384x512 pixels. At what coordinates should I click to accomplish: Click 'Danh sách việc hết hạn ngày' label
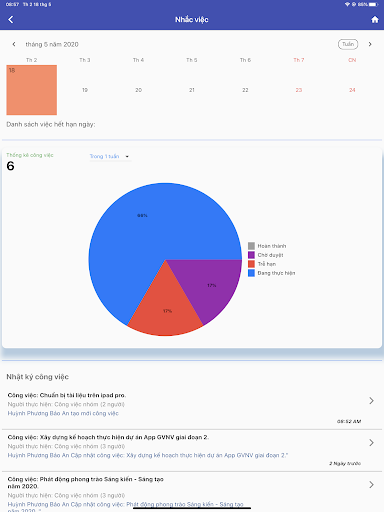[x=51, y=124]
